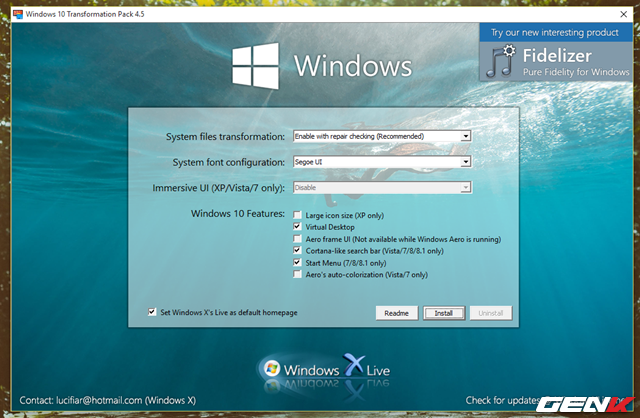Click the Install button

pos(444,313)
